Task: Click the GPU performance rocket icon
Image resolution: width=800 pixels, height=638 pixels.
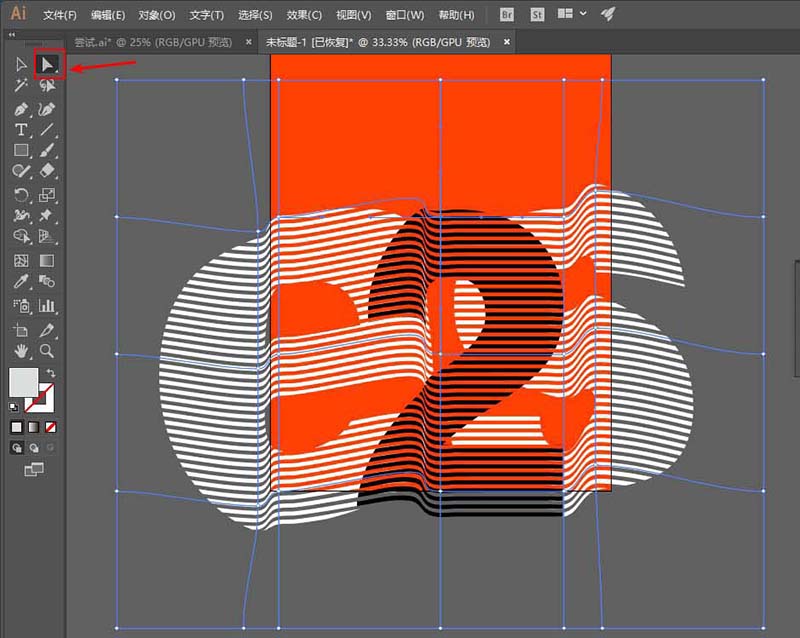Action: pyautogui.click(x=607, y=14)
